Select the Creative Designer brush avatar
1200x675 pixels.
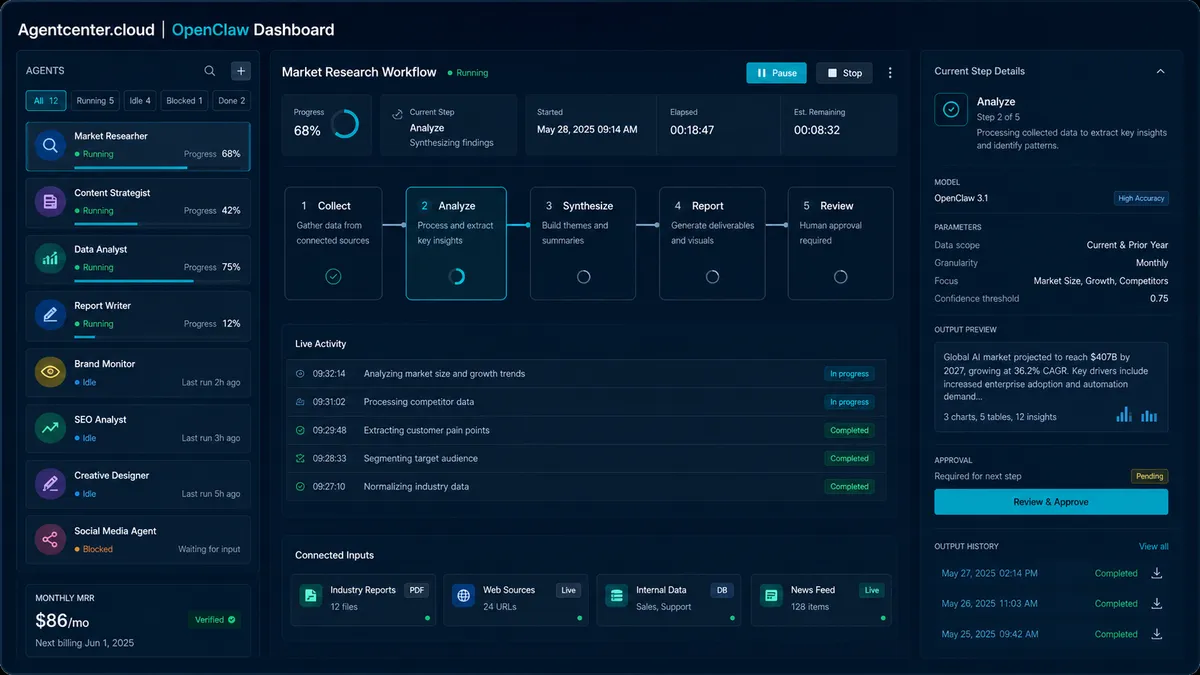click(x=50, y=484)
